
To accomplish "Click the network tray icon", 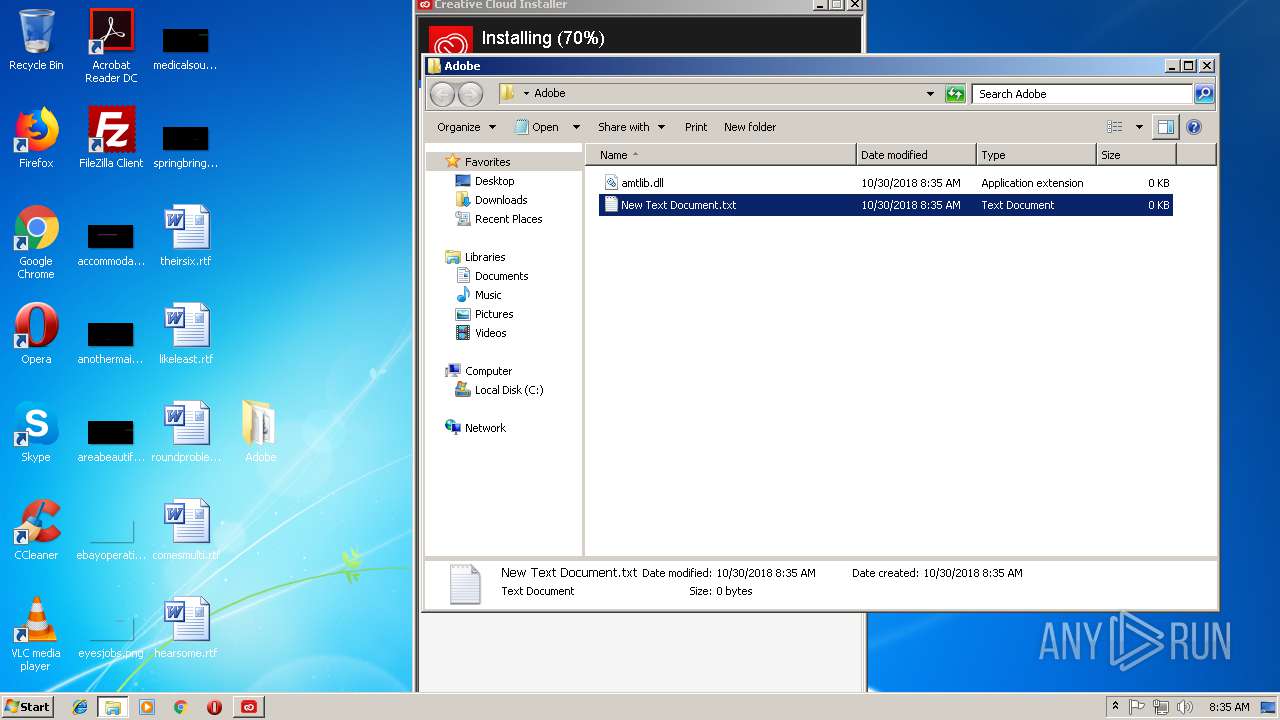I will [1161, 707].
